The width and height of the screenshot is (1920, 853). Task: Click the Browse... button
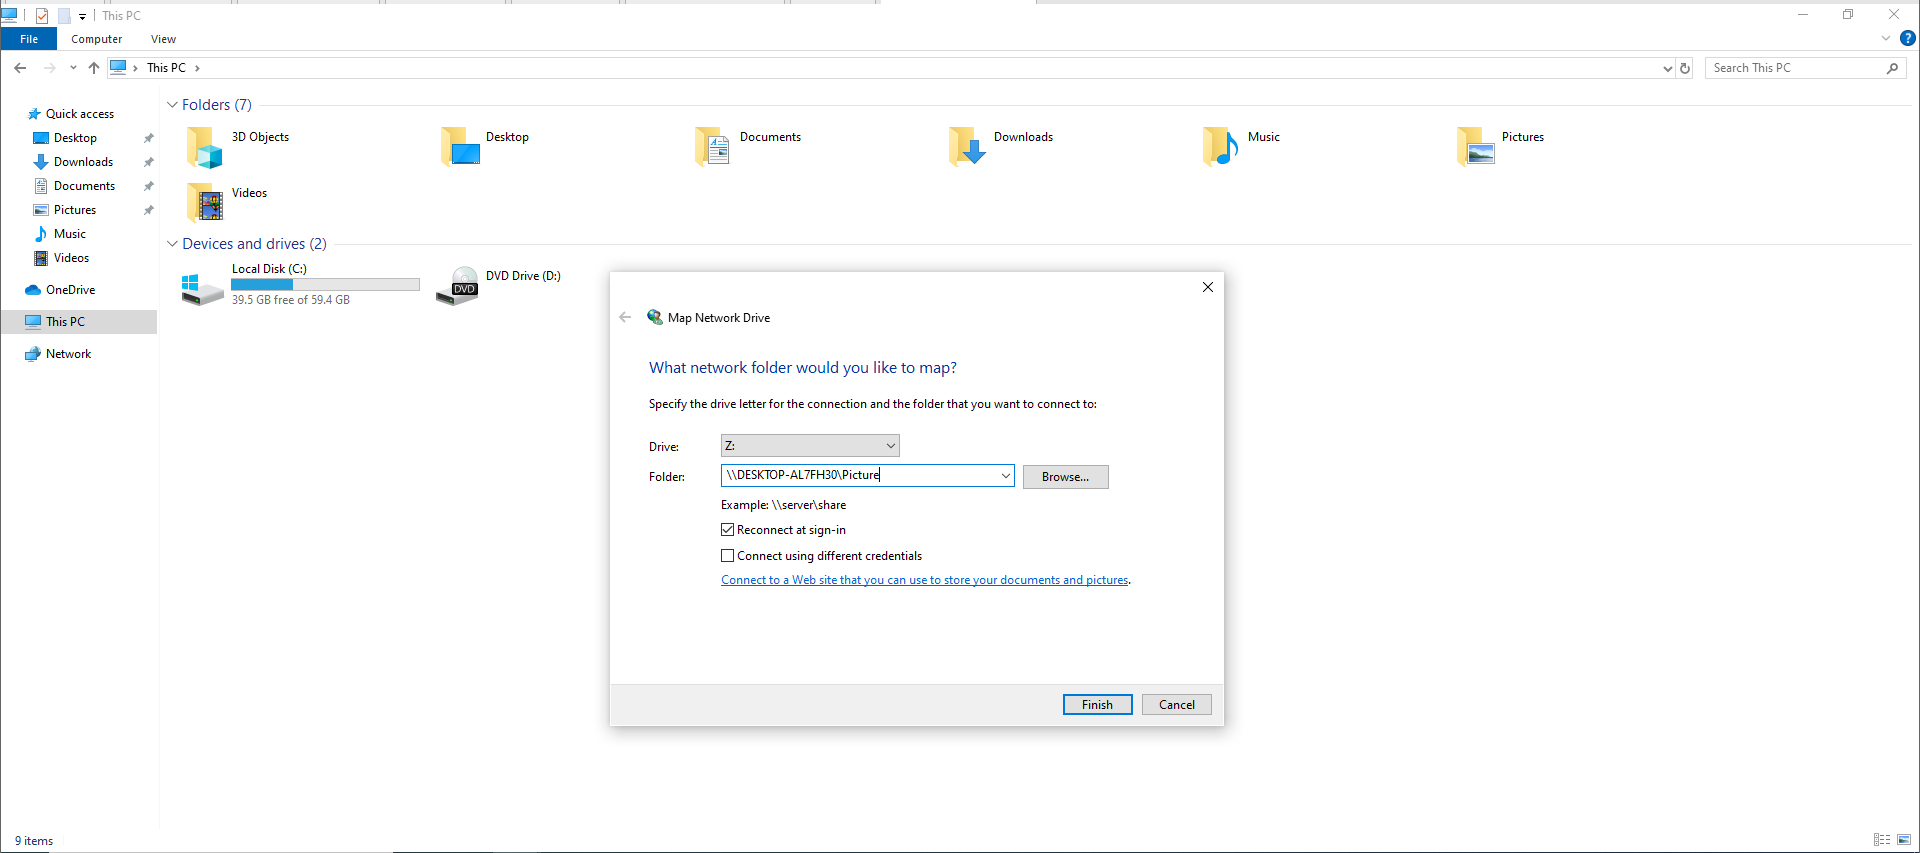click(1065, 477)
